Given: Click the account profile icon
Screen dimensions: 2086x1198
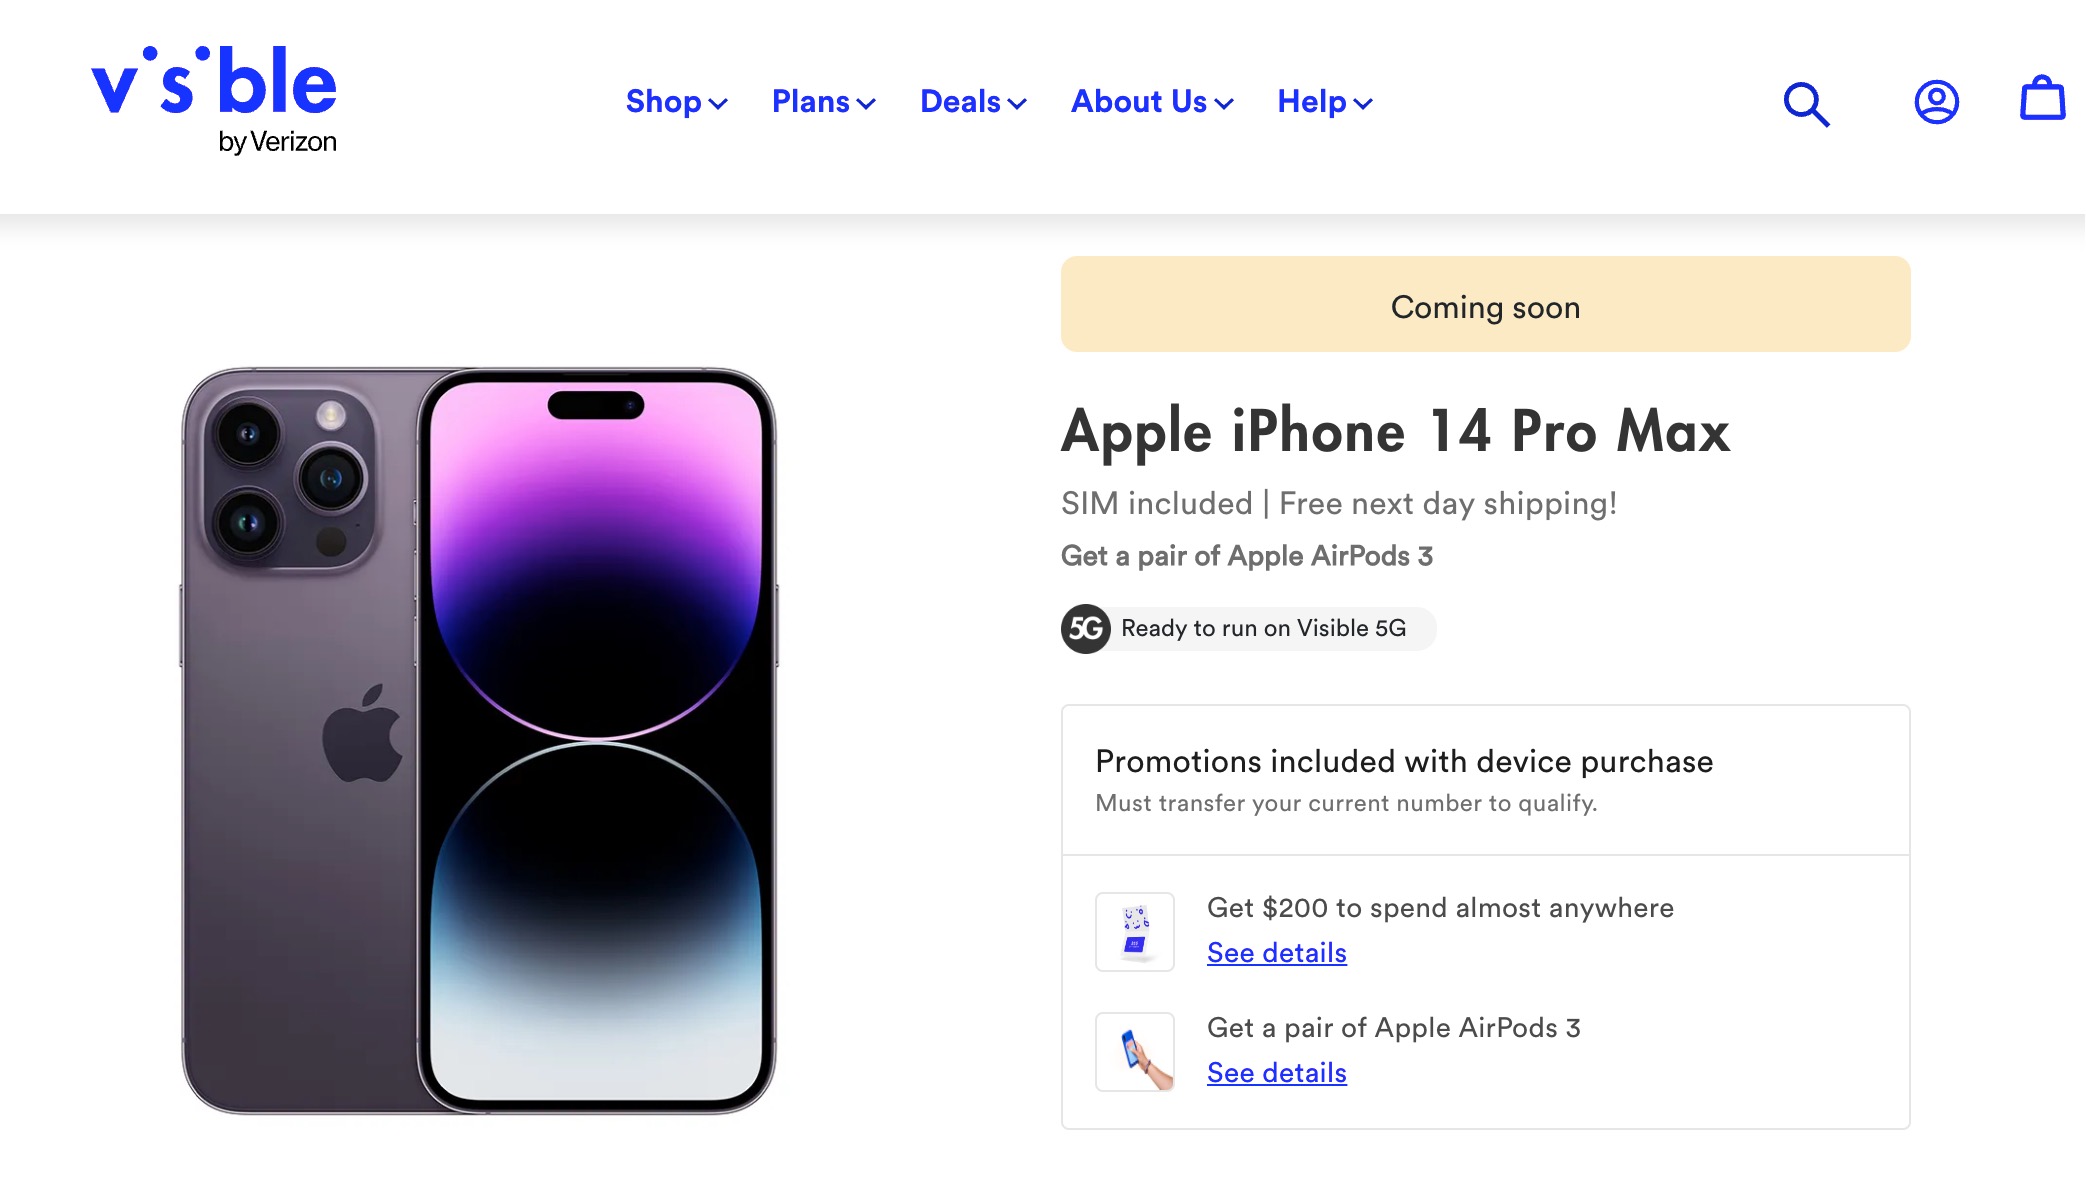Looking at the screenshot, I should click(x=1935, y=100).
